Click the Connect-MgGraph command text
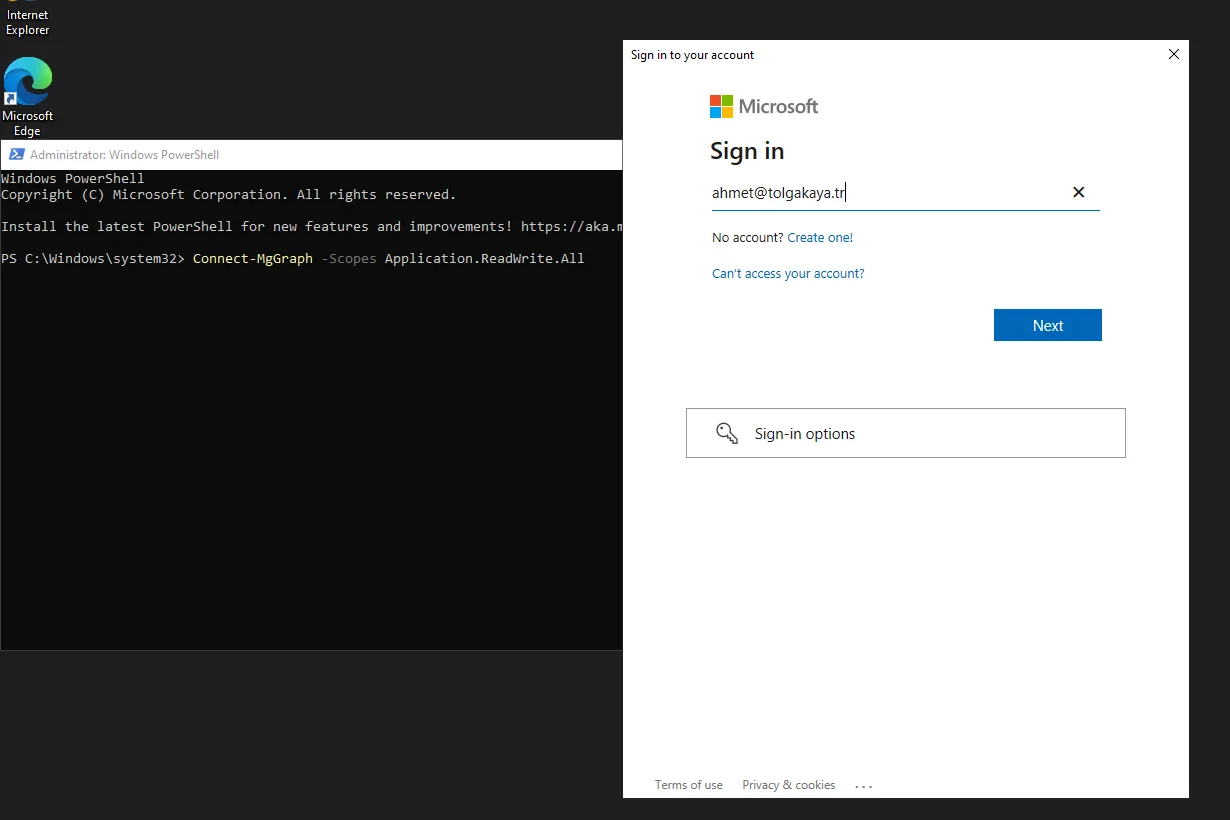Screen dimensions: 1230x820 point(252,259)
